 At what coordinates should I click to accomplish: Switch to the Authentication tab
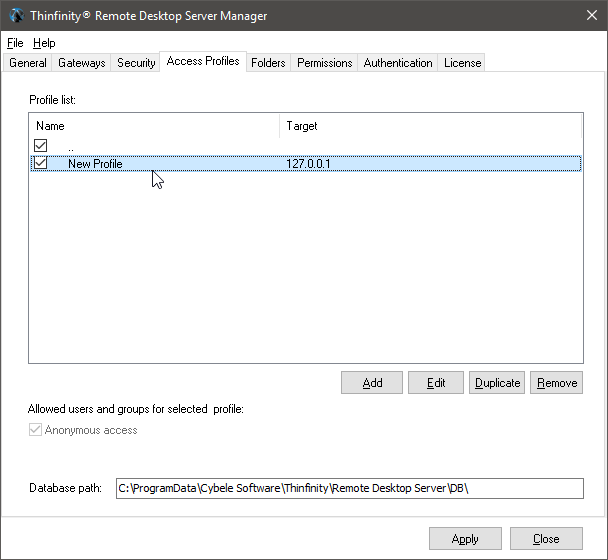point(398,63)
